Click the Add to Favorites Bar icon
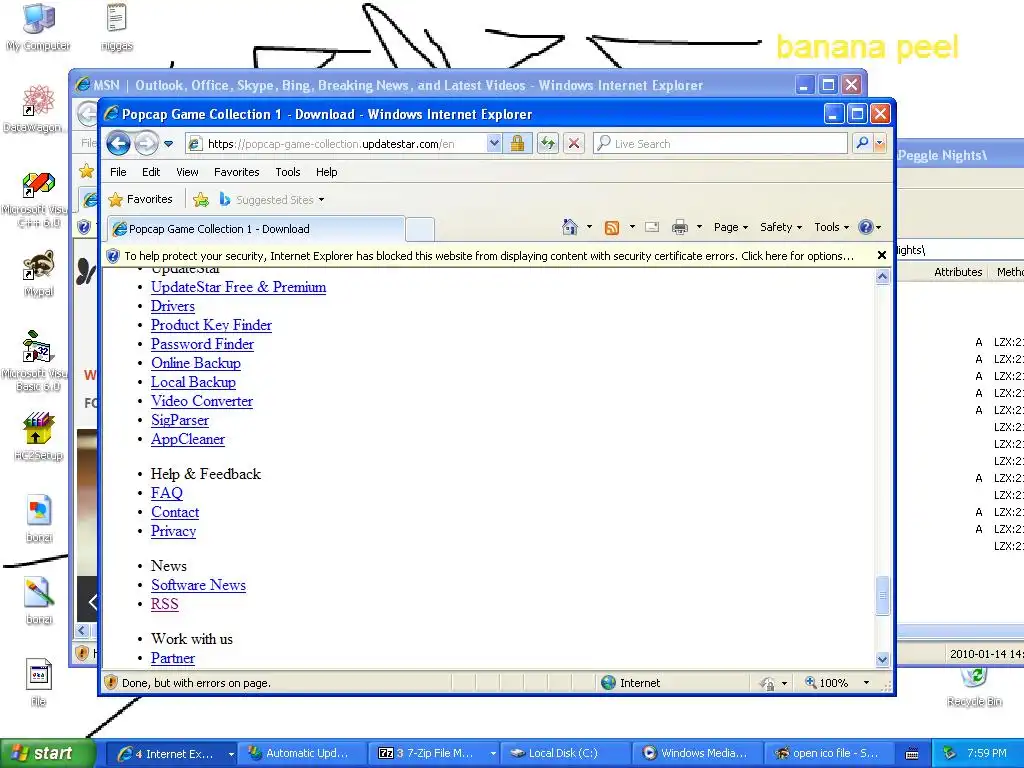Image resolution: width=1024 pixels, height=768 pixels. pyautogui.click(x=201, y=200)
